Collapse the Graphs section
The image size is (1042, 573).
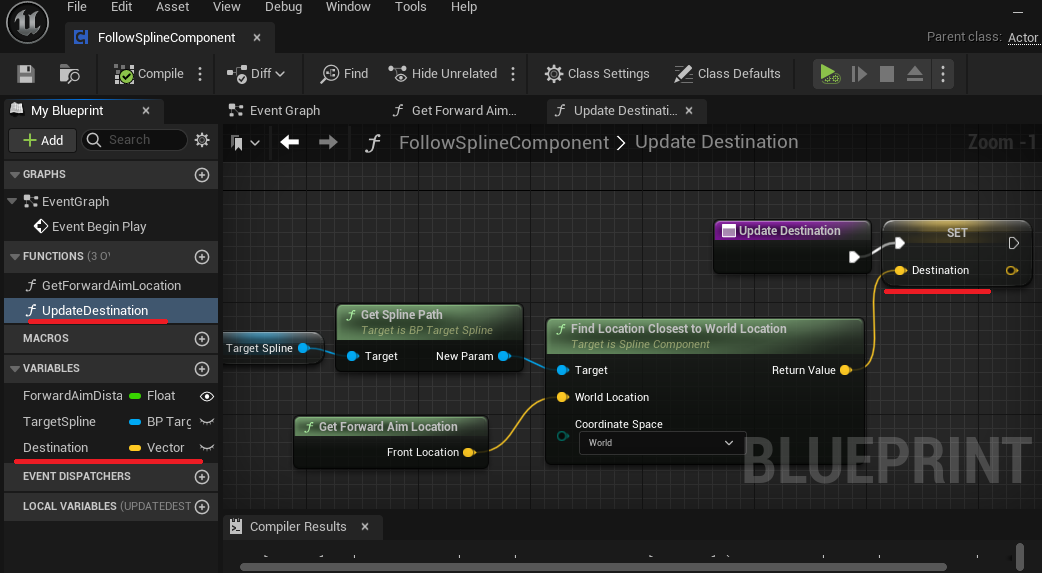(x=15, y=175)
